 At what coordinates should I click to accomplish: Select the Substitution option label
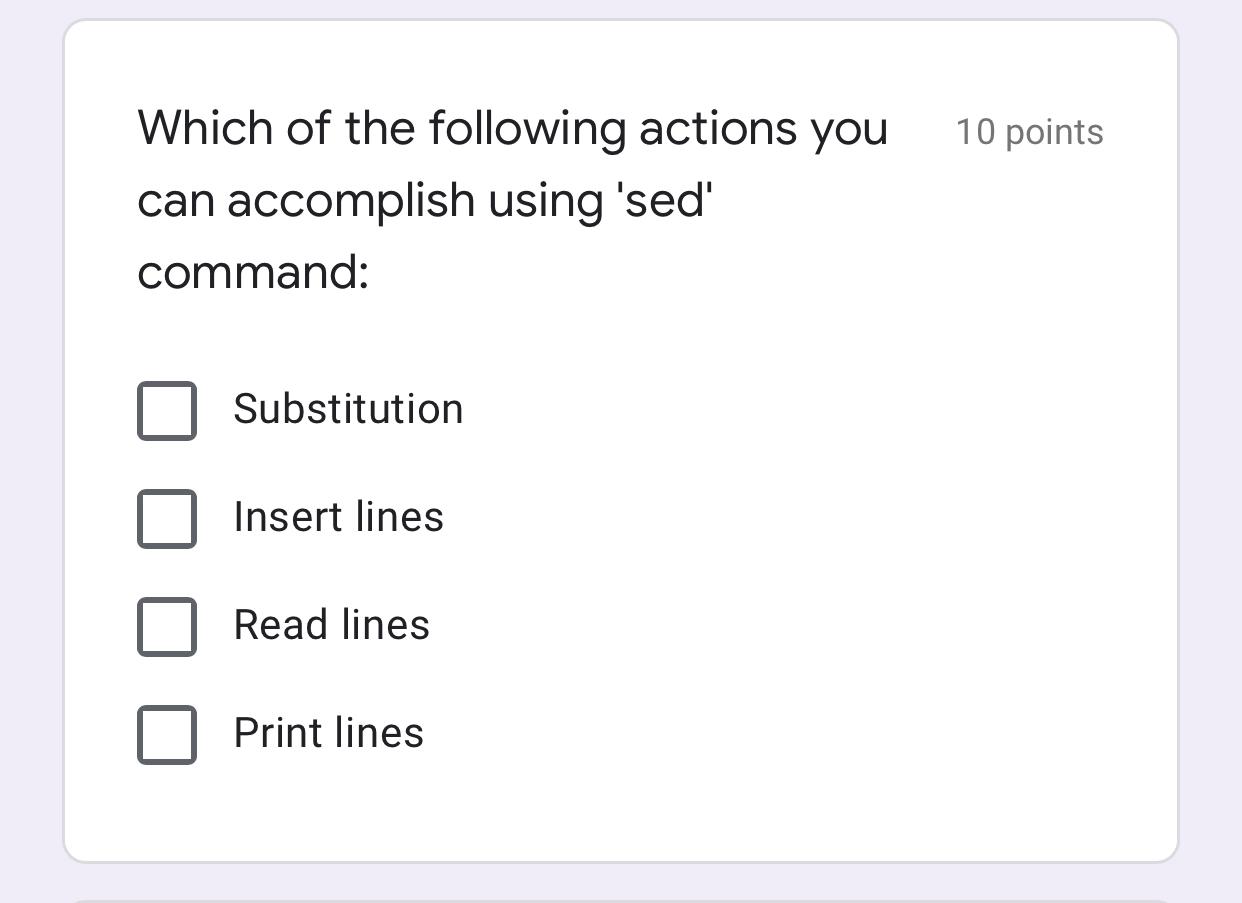[348, 410]
